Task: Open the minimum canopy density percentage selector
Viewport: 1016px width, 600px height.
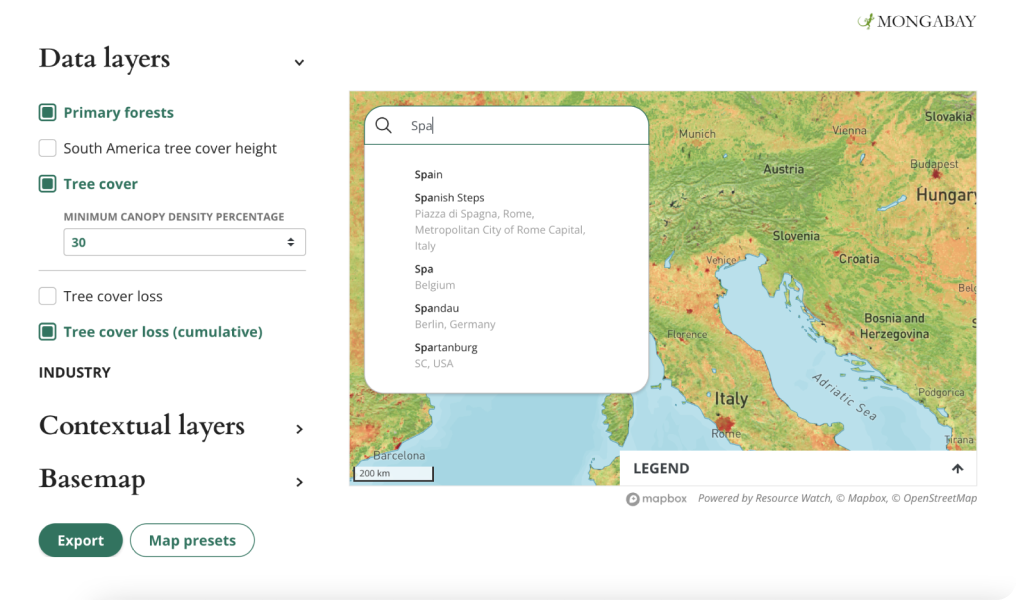Action: point(184,241)
